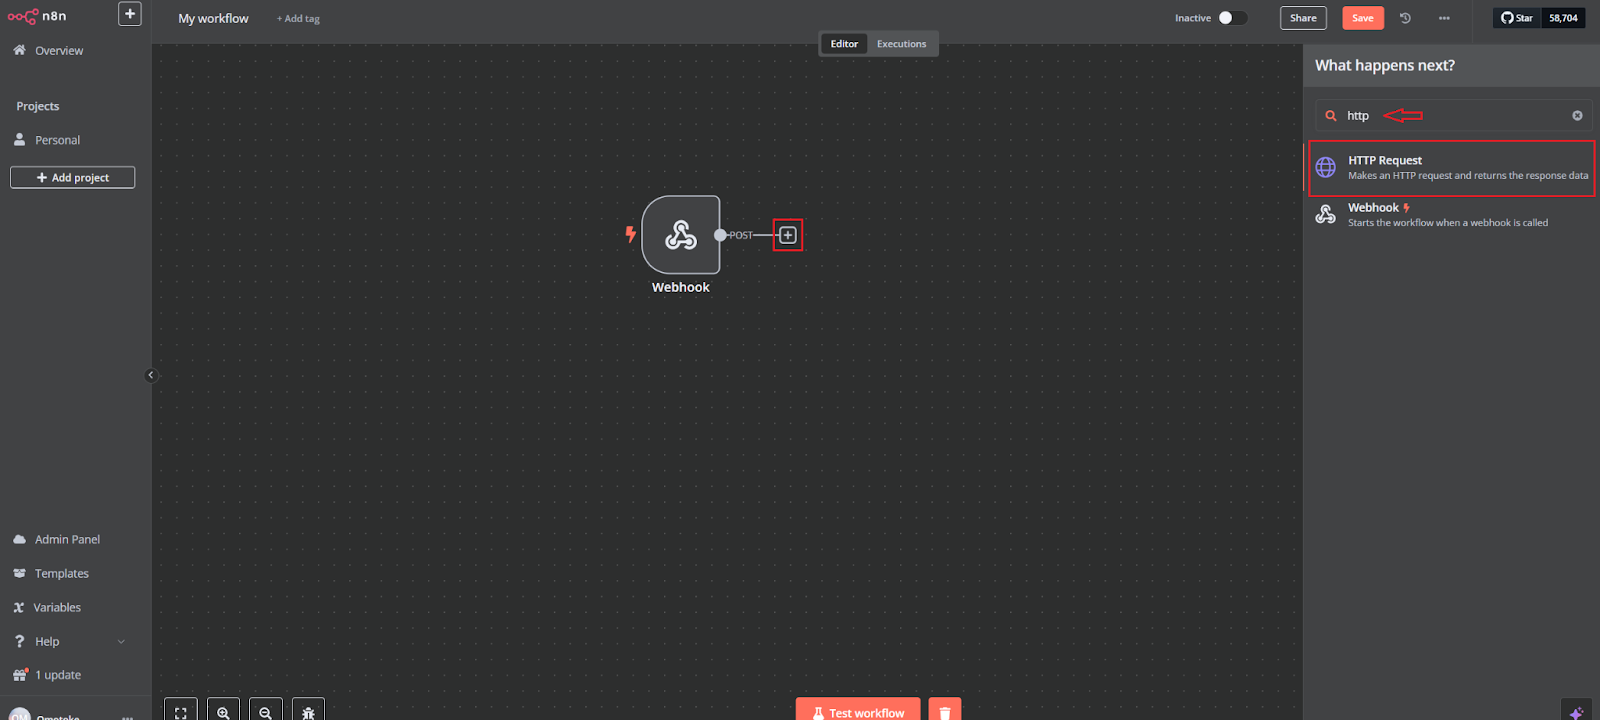The image size is (1600, 720).
Task: Click the trash delete button
Action: click(x=945, y=711)
